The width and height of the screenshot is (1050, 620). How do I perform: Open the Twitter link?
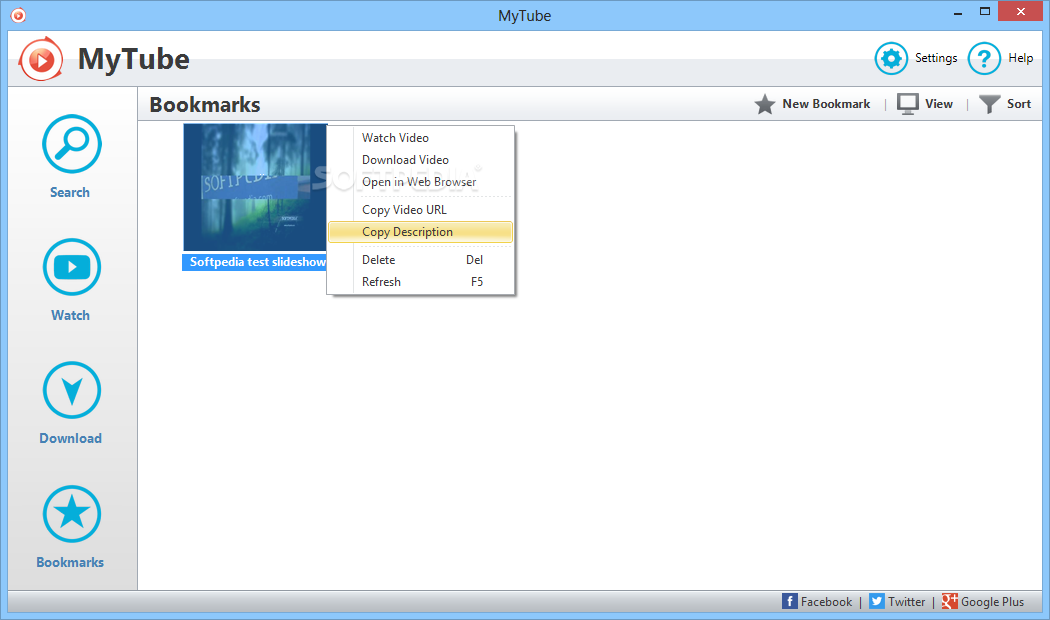click(x=907, y=602)
